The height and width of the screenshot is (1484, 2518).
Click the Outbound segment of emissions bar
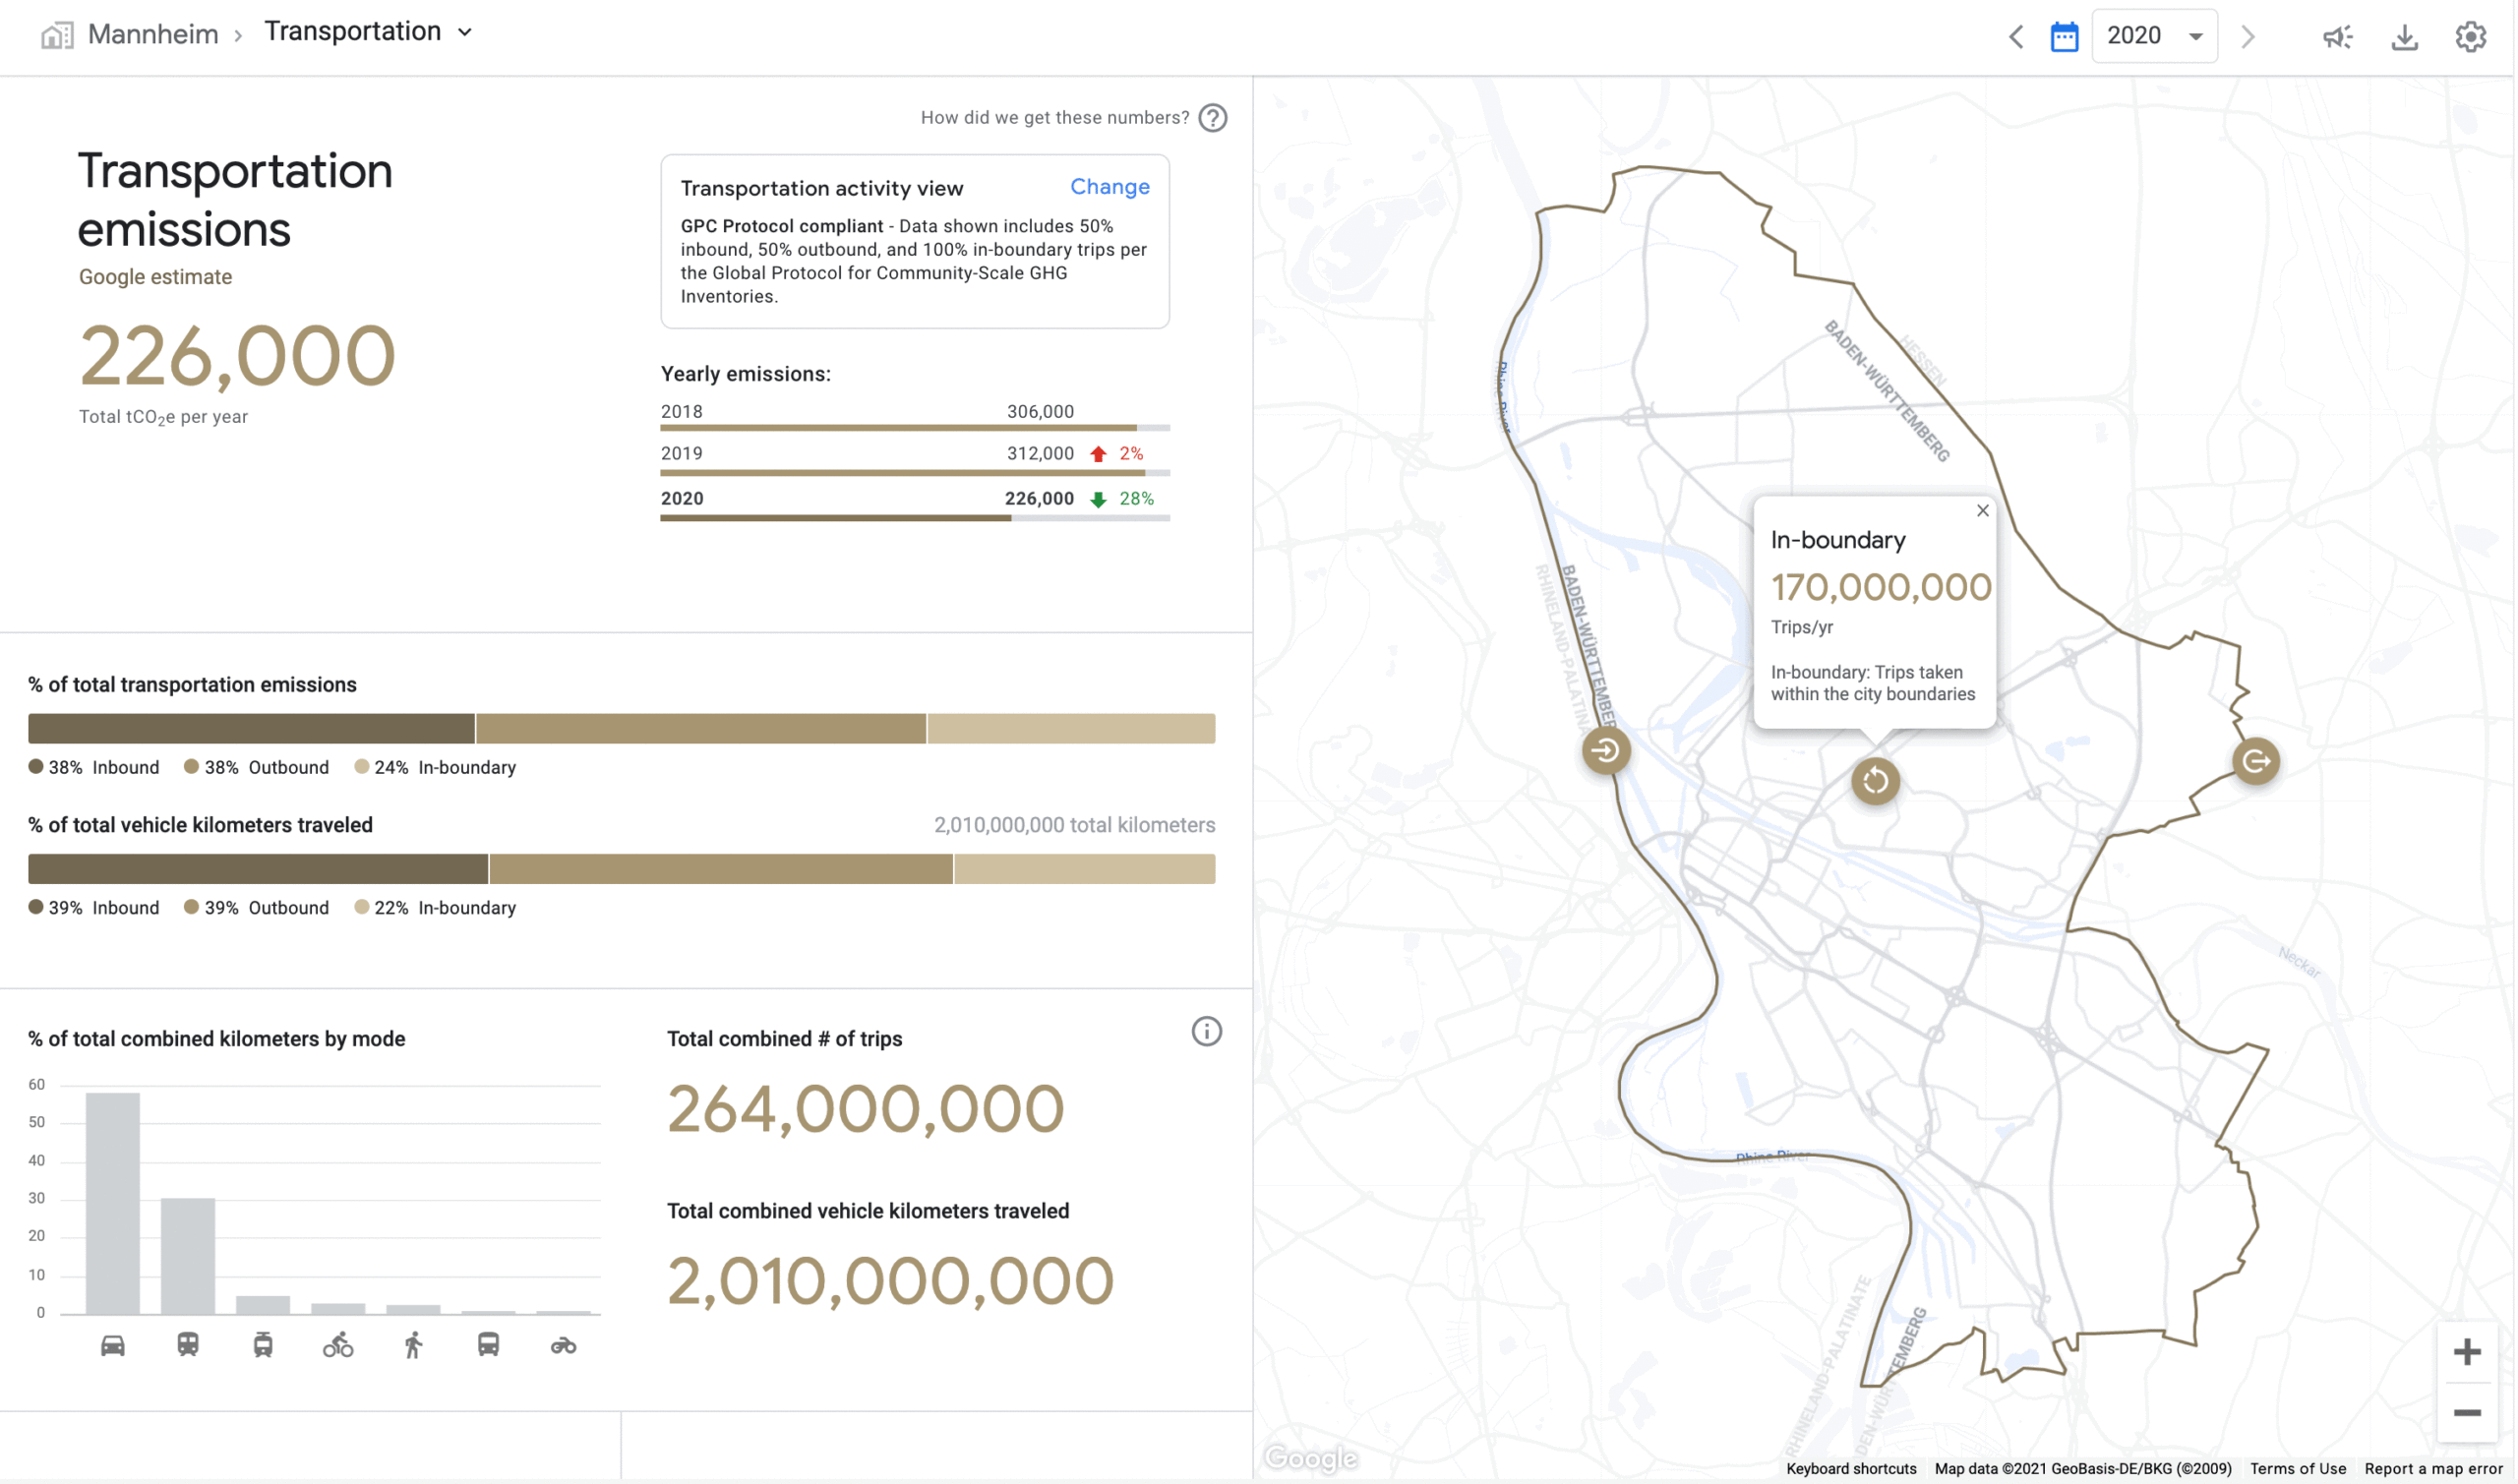coord(700,728)
